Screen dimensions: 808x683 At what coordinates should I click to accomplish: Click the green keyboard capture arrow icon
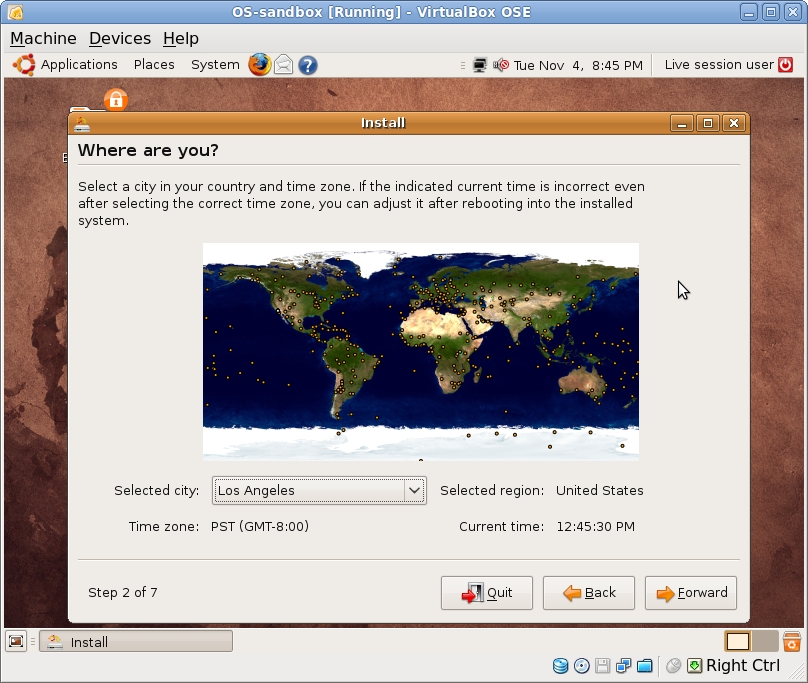pos(694,666)
